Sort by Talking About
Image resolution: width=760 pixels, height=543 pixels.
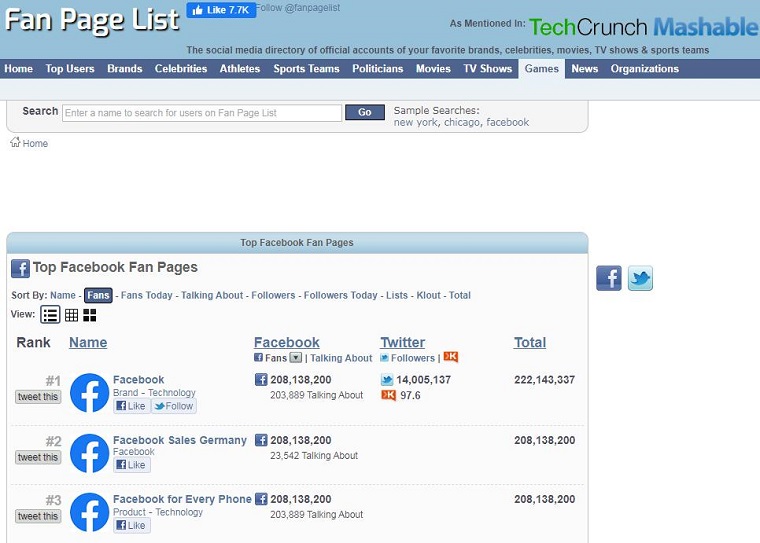tap(212, 295)
